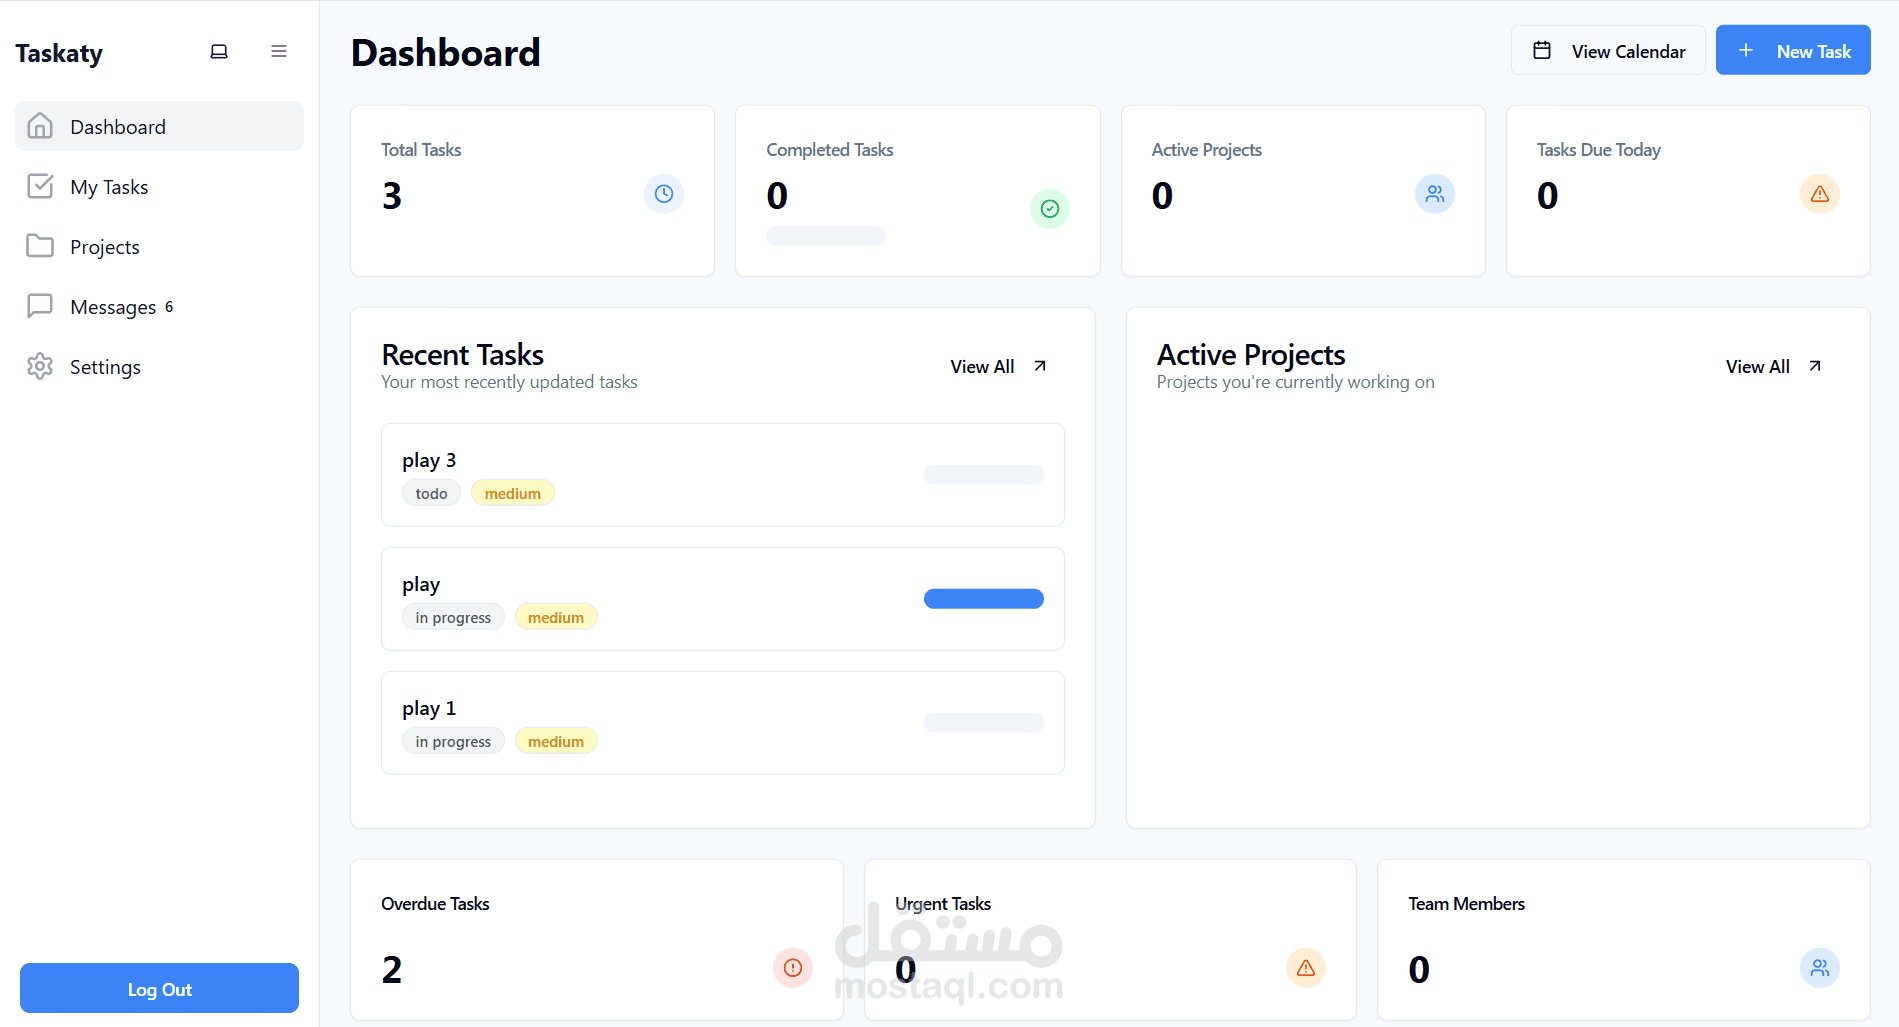Open the Dashboard menu item
1899x1027 pixels.
tap(159, 126)
